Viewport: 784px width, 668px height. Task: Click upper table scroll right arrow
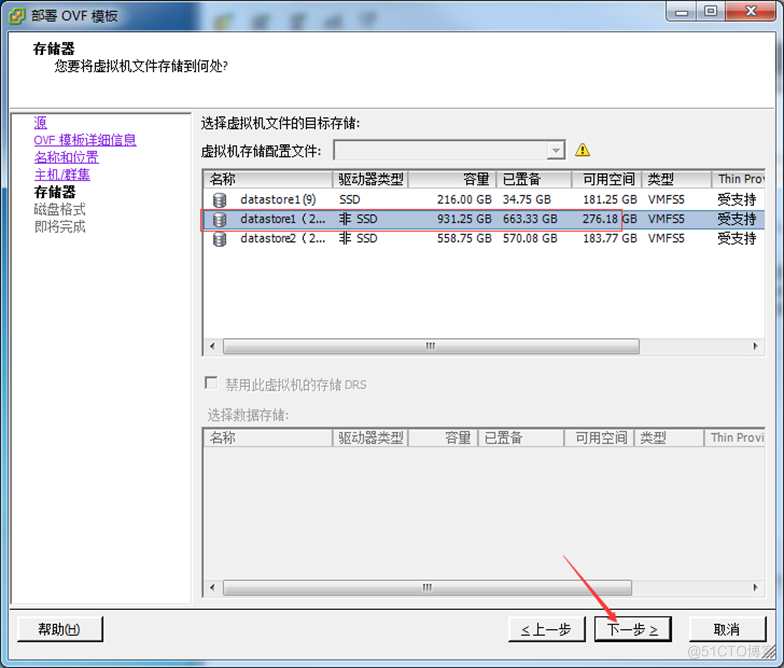pyautogui.click(x=755, y=346)
